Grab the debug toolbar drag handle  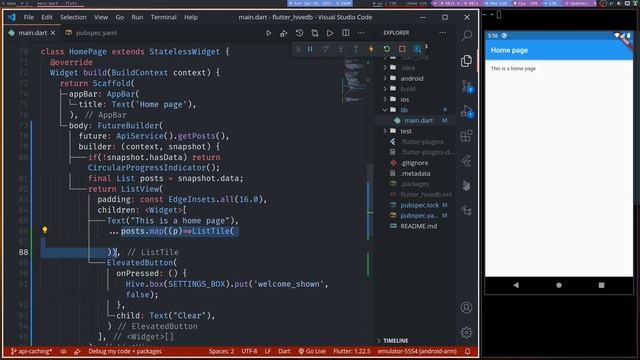click(x=298, y=49)
